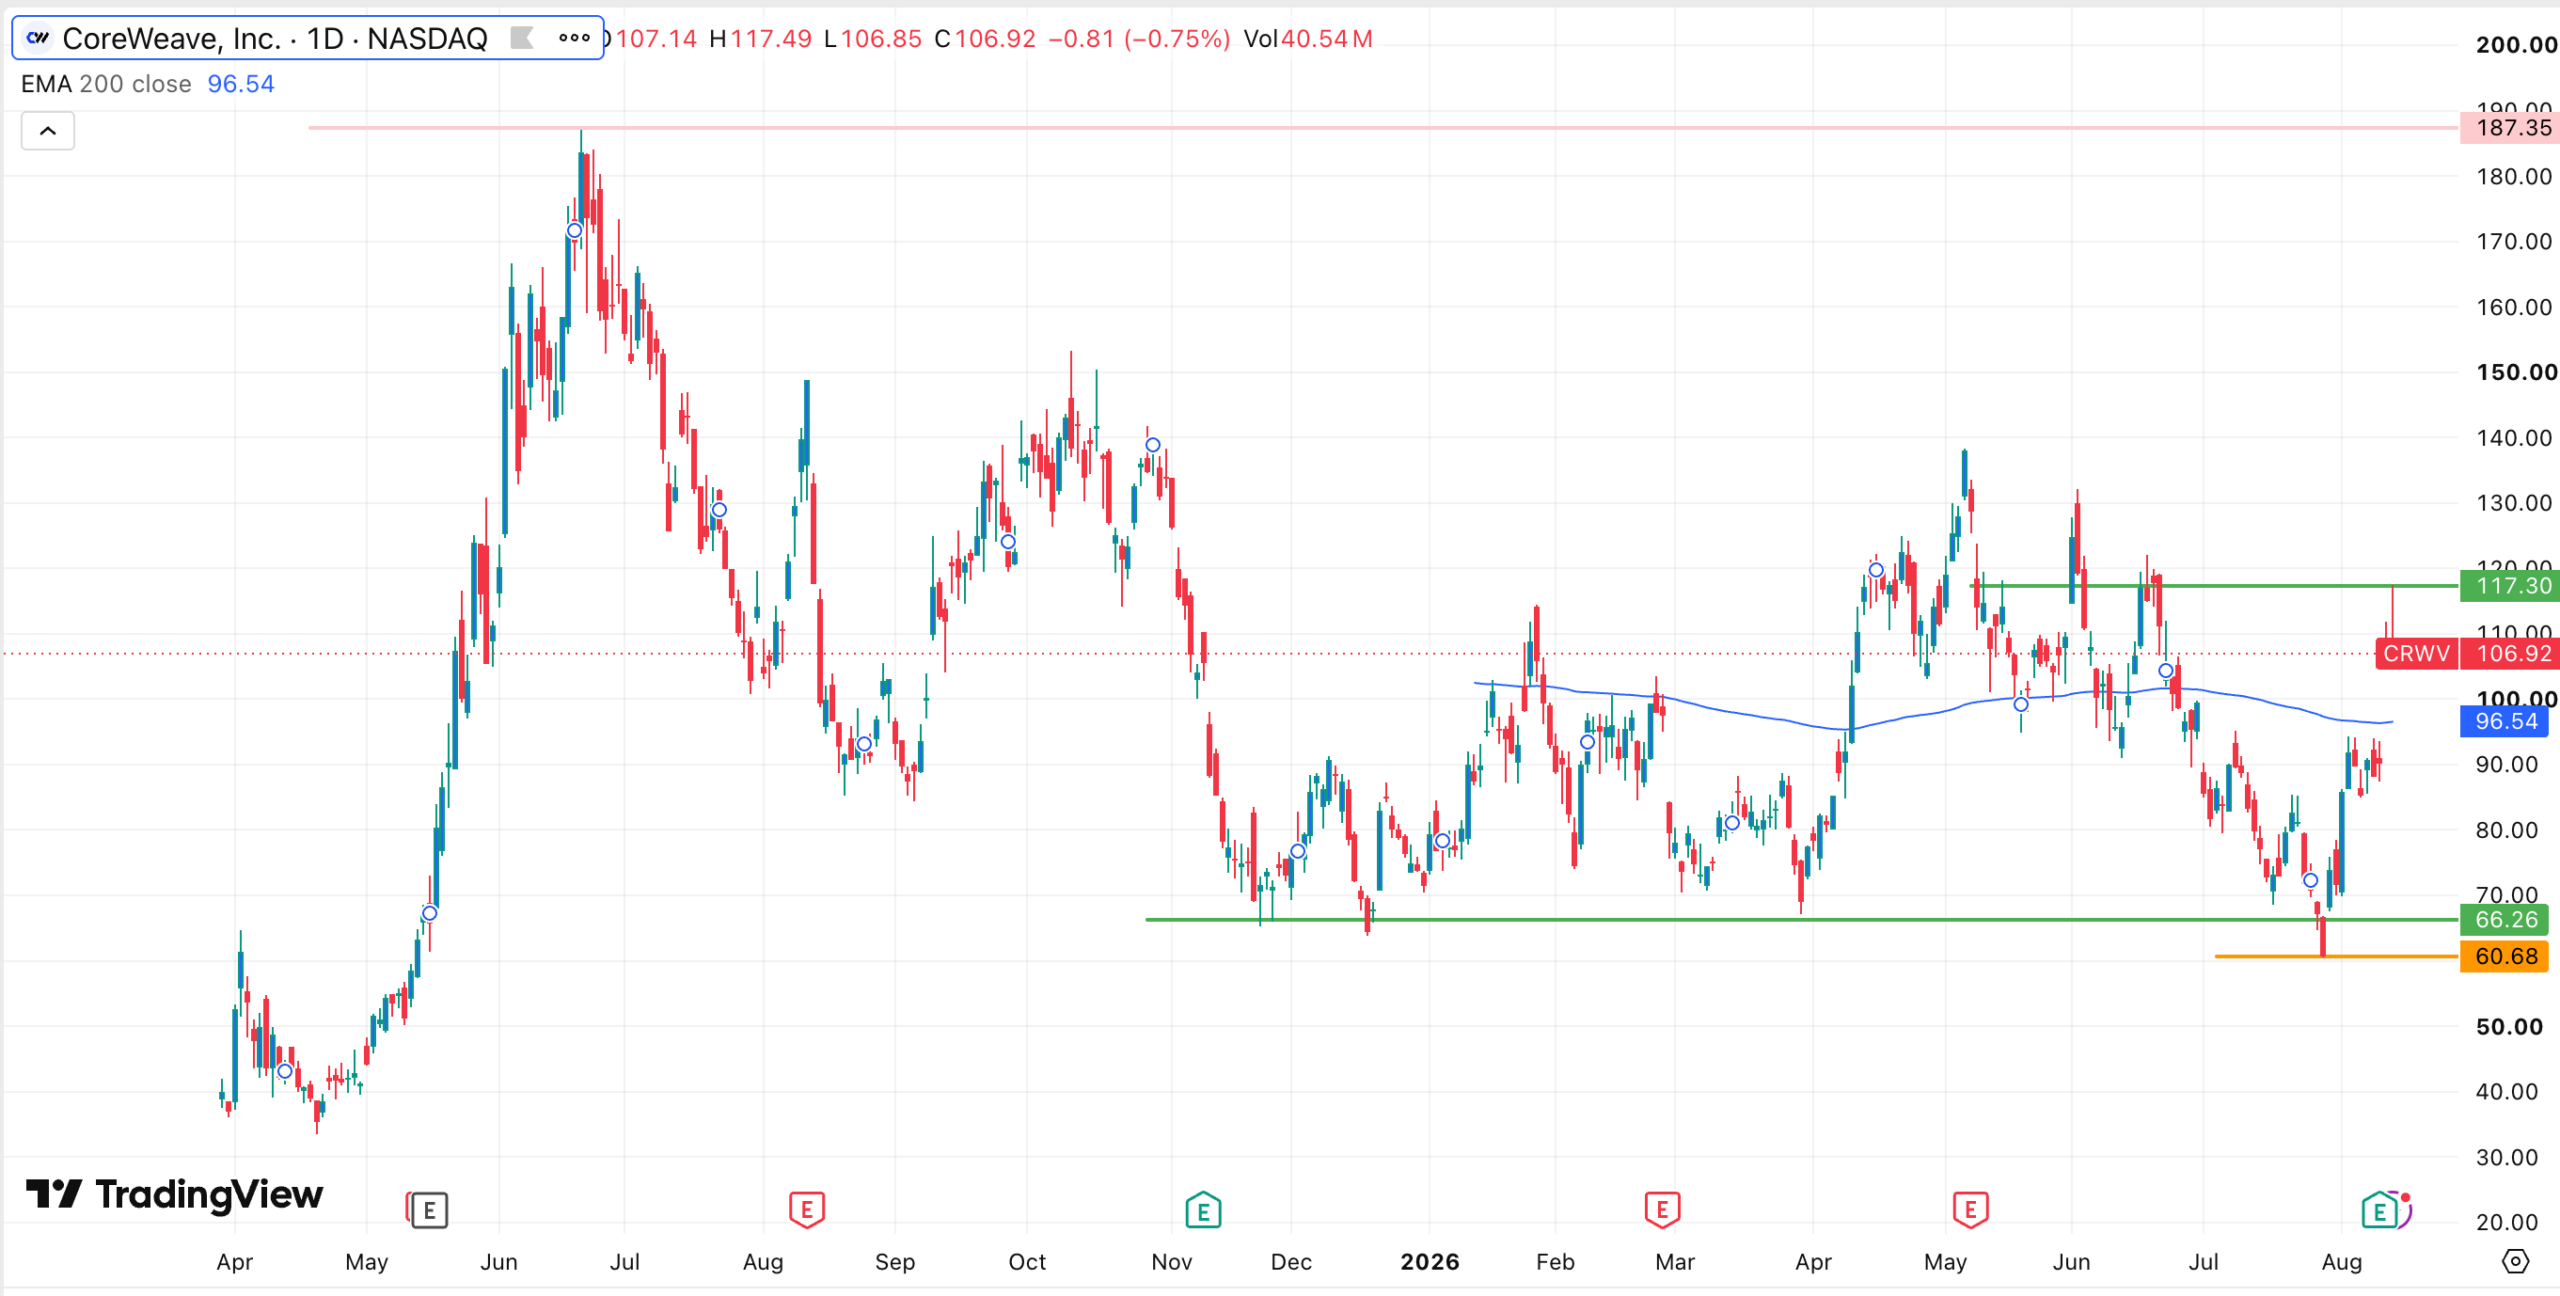Click the Low value L106.85
The image size is (2560, 1296).
click(x=872, y=39)
